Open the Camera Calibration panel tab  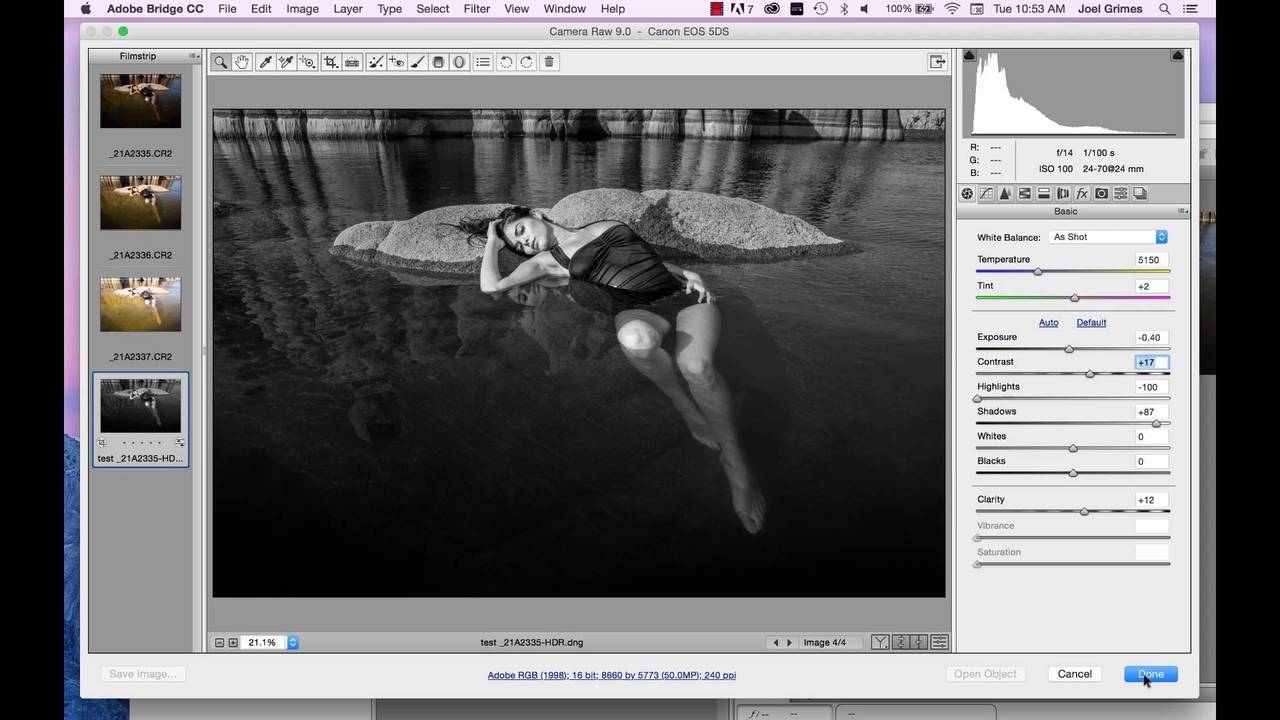coord(1101,194)
